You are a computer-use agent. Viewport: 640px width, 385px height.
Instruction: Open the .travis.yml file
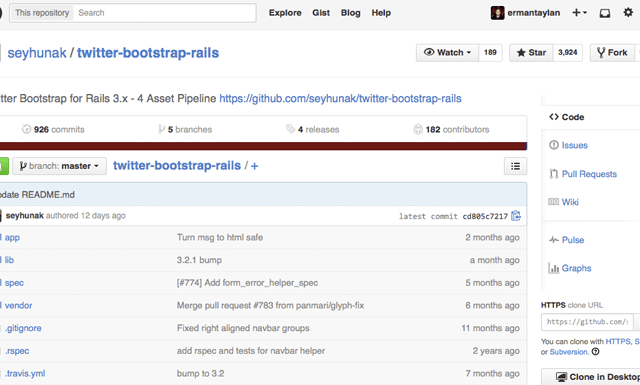point(25,374)
